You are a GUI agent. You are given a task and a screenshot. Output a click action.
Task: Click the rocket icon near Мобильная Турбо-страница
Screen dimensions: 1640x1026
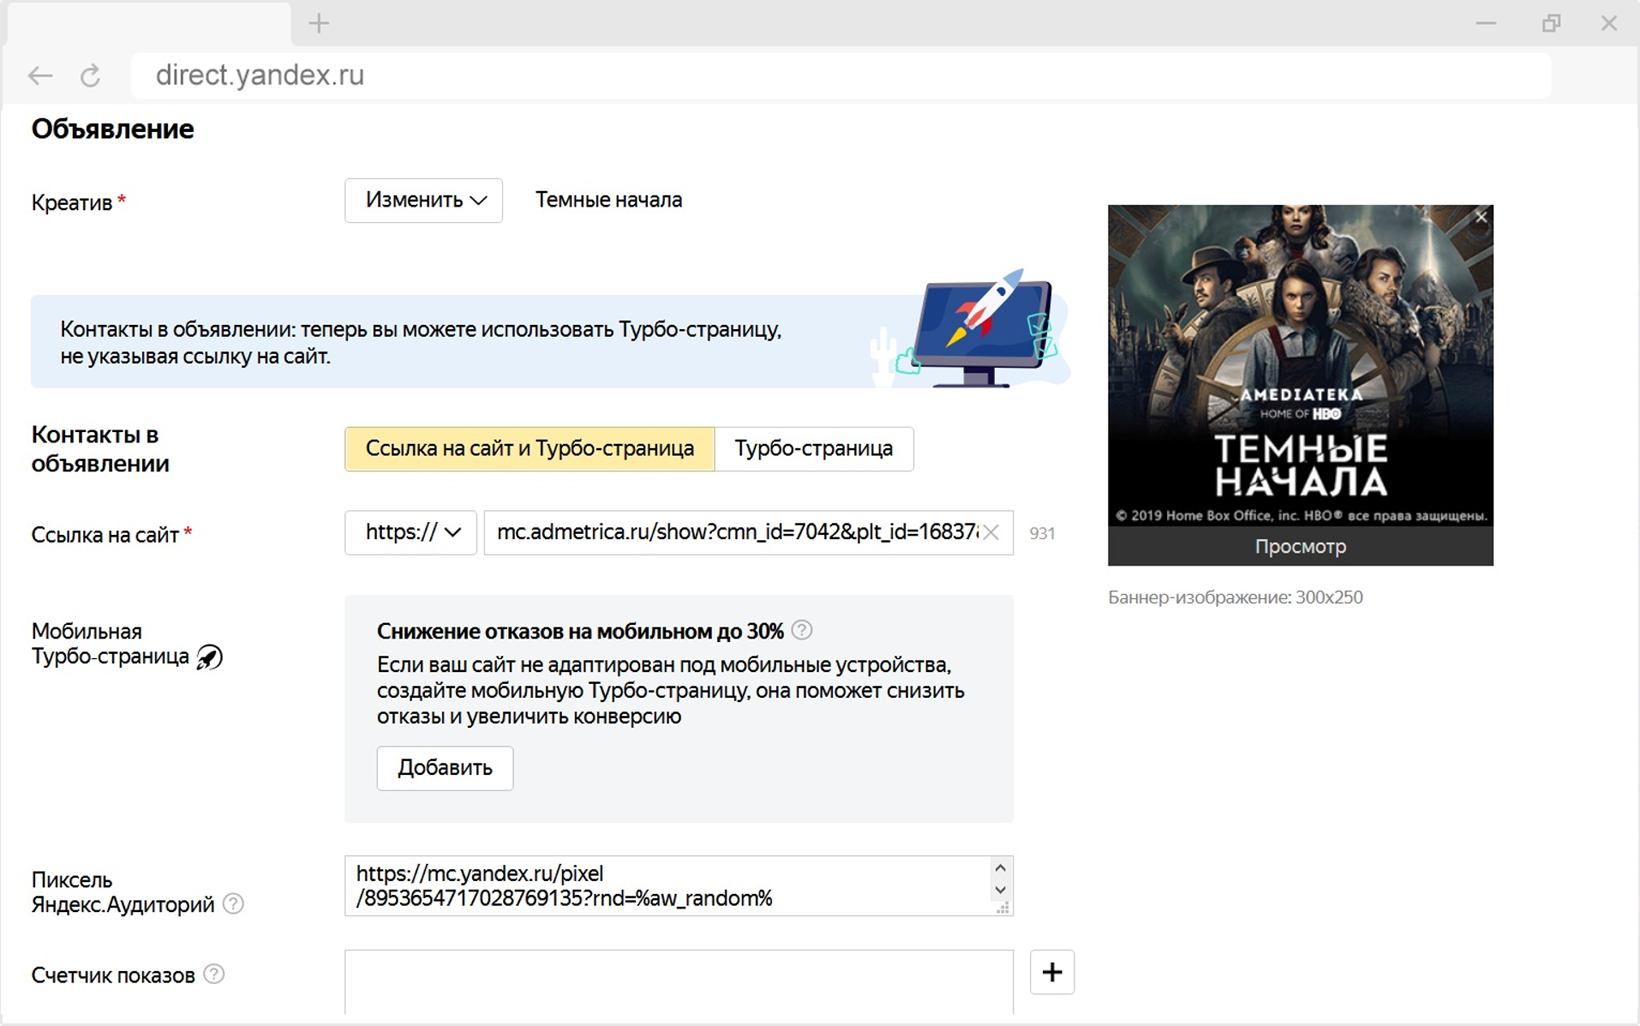click(209, 657)
